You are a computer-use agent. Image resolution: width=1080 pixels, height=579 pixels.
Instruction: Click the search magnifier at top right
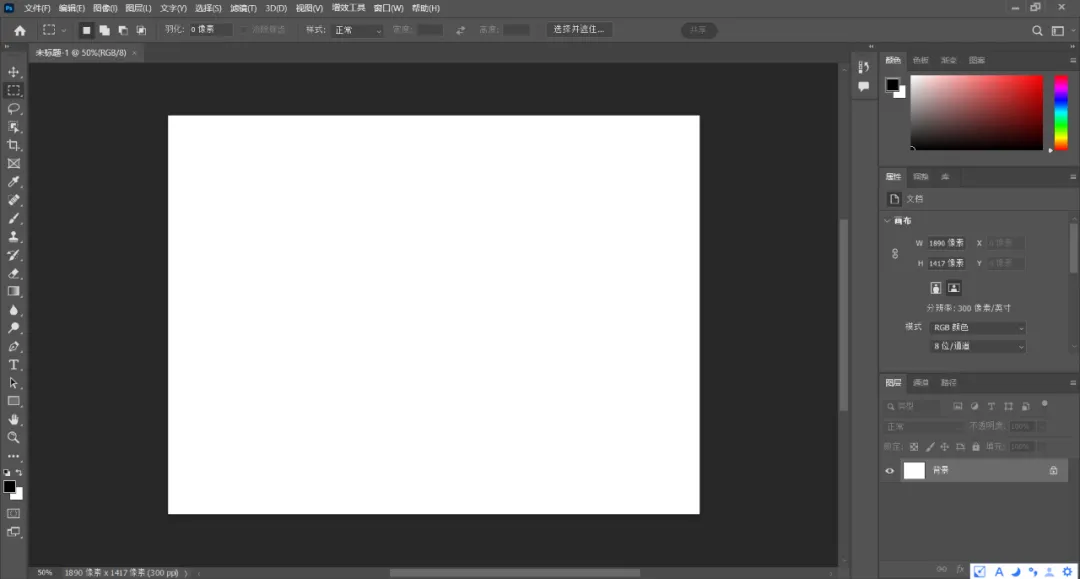point(1037,30)
